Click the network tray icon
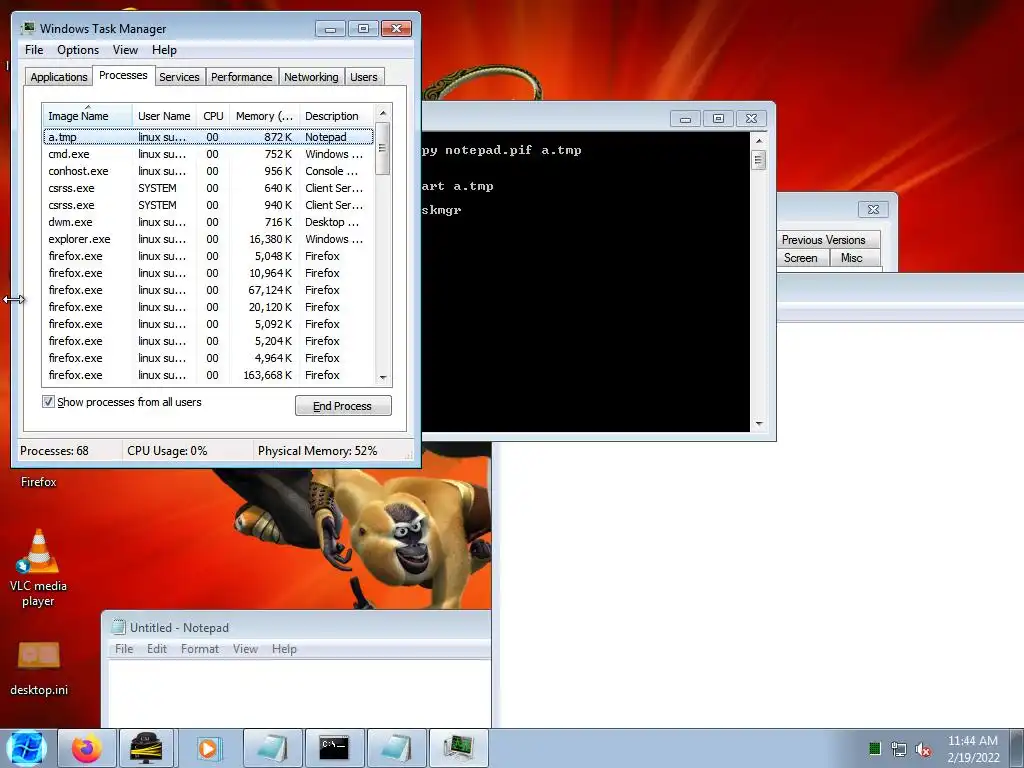Screen dimensions: 1024x768 click(899, 749)
